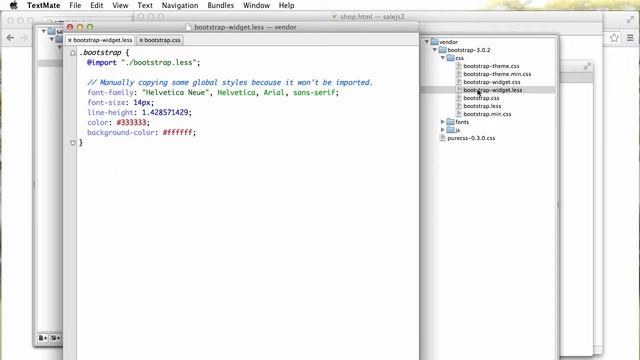Select bootstrap-theme.css in file browser
The image size is (640, 360).
pyautogui.click(x=491, y=66)
